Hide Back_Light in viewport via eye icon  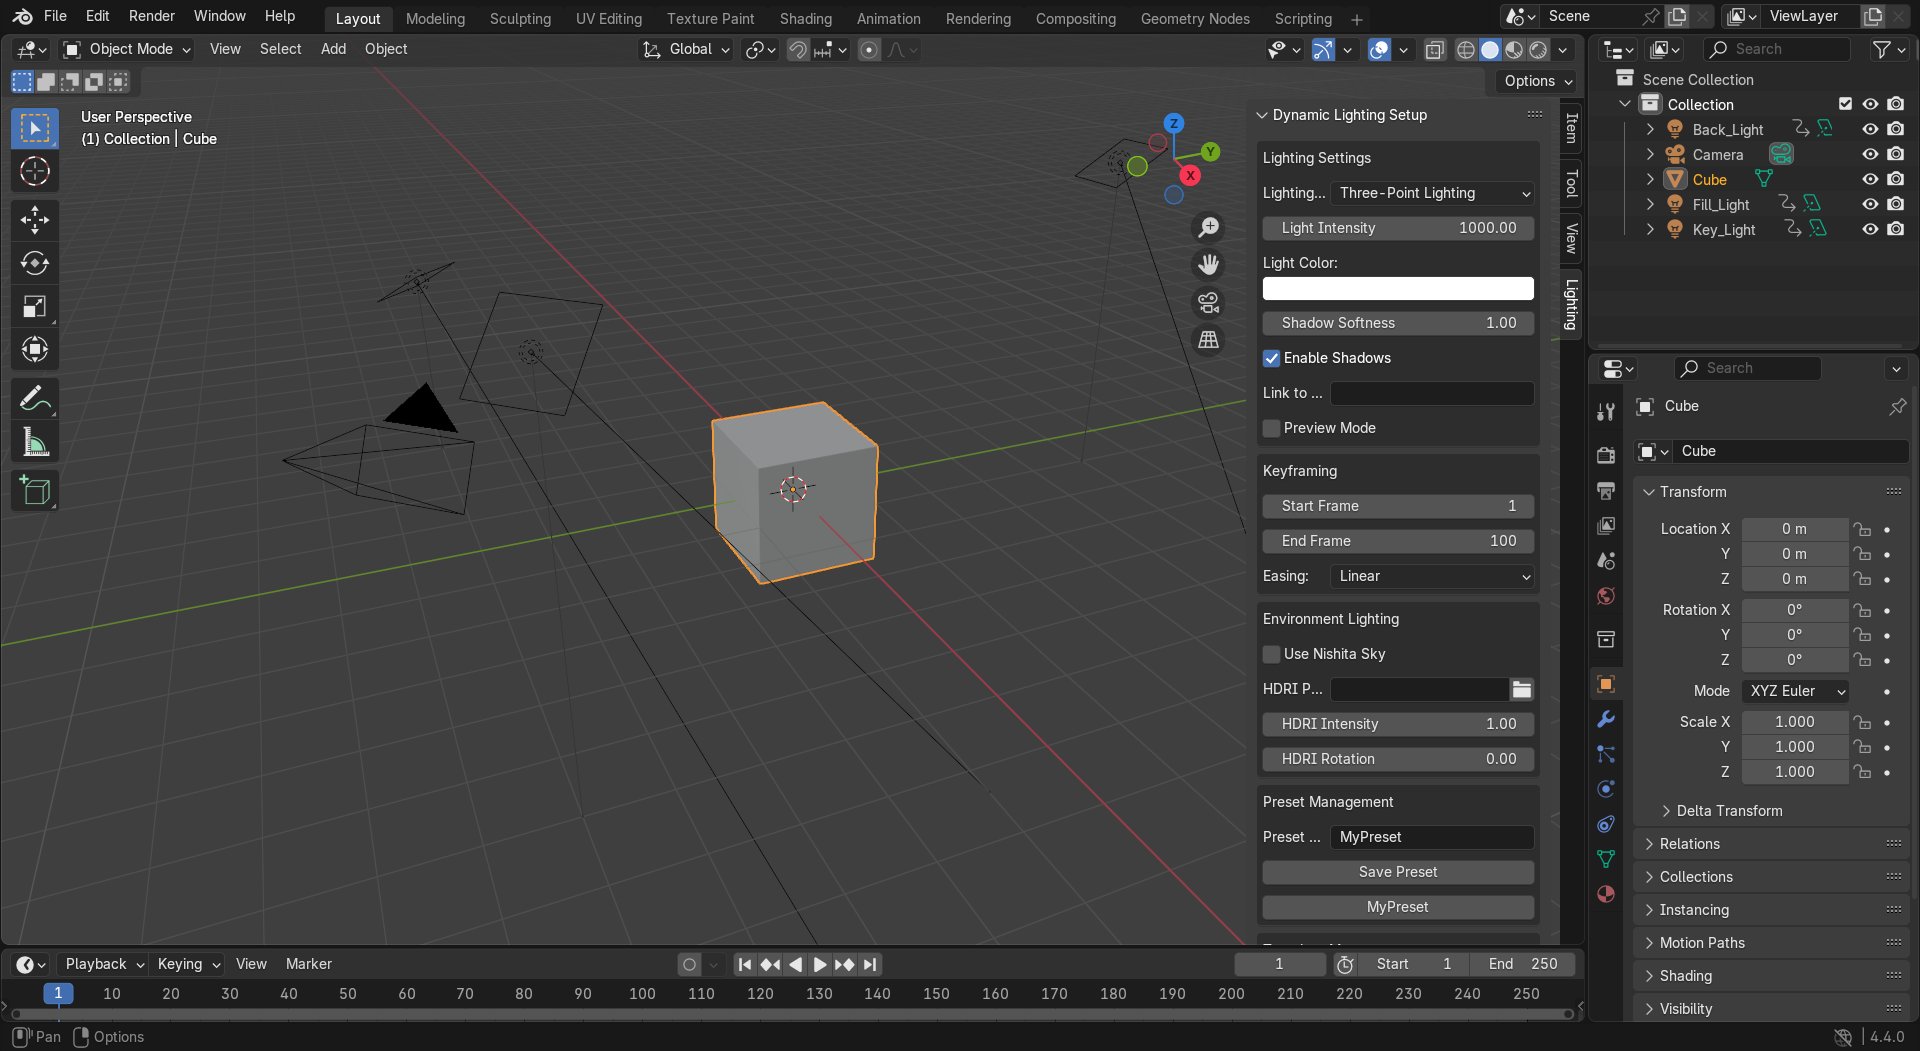[1870, 129]
